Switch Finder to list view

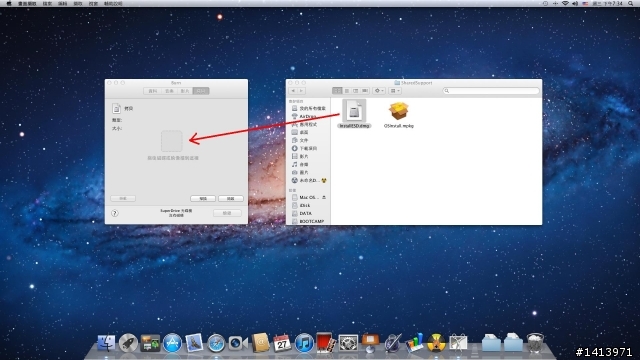[x=347, y=91]
